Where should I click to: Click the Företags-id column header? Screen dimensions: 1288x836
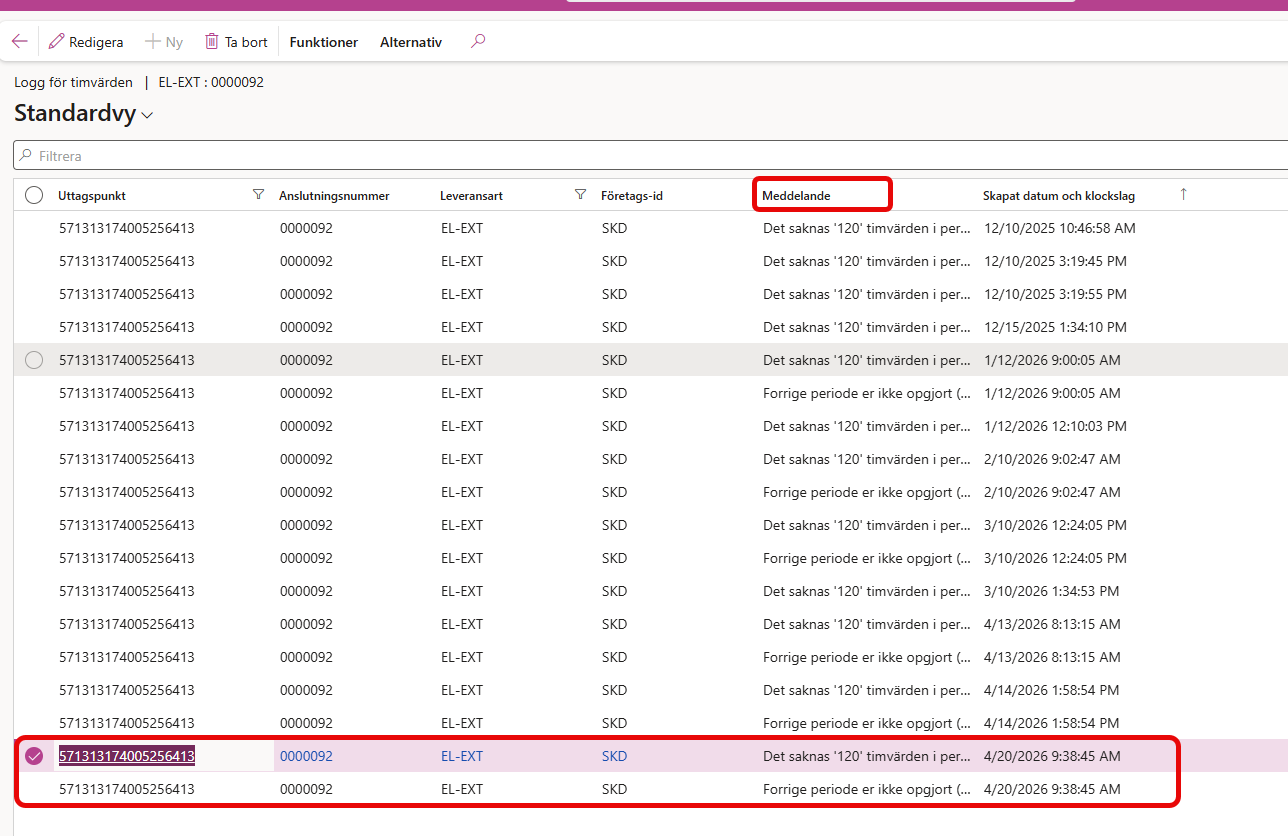click(631, 196)
